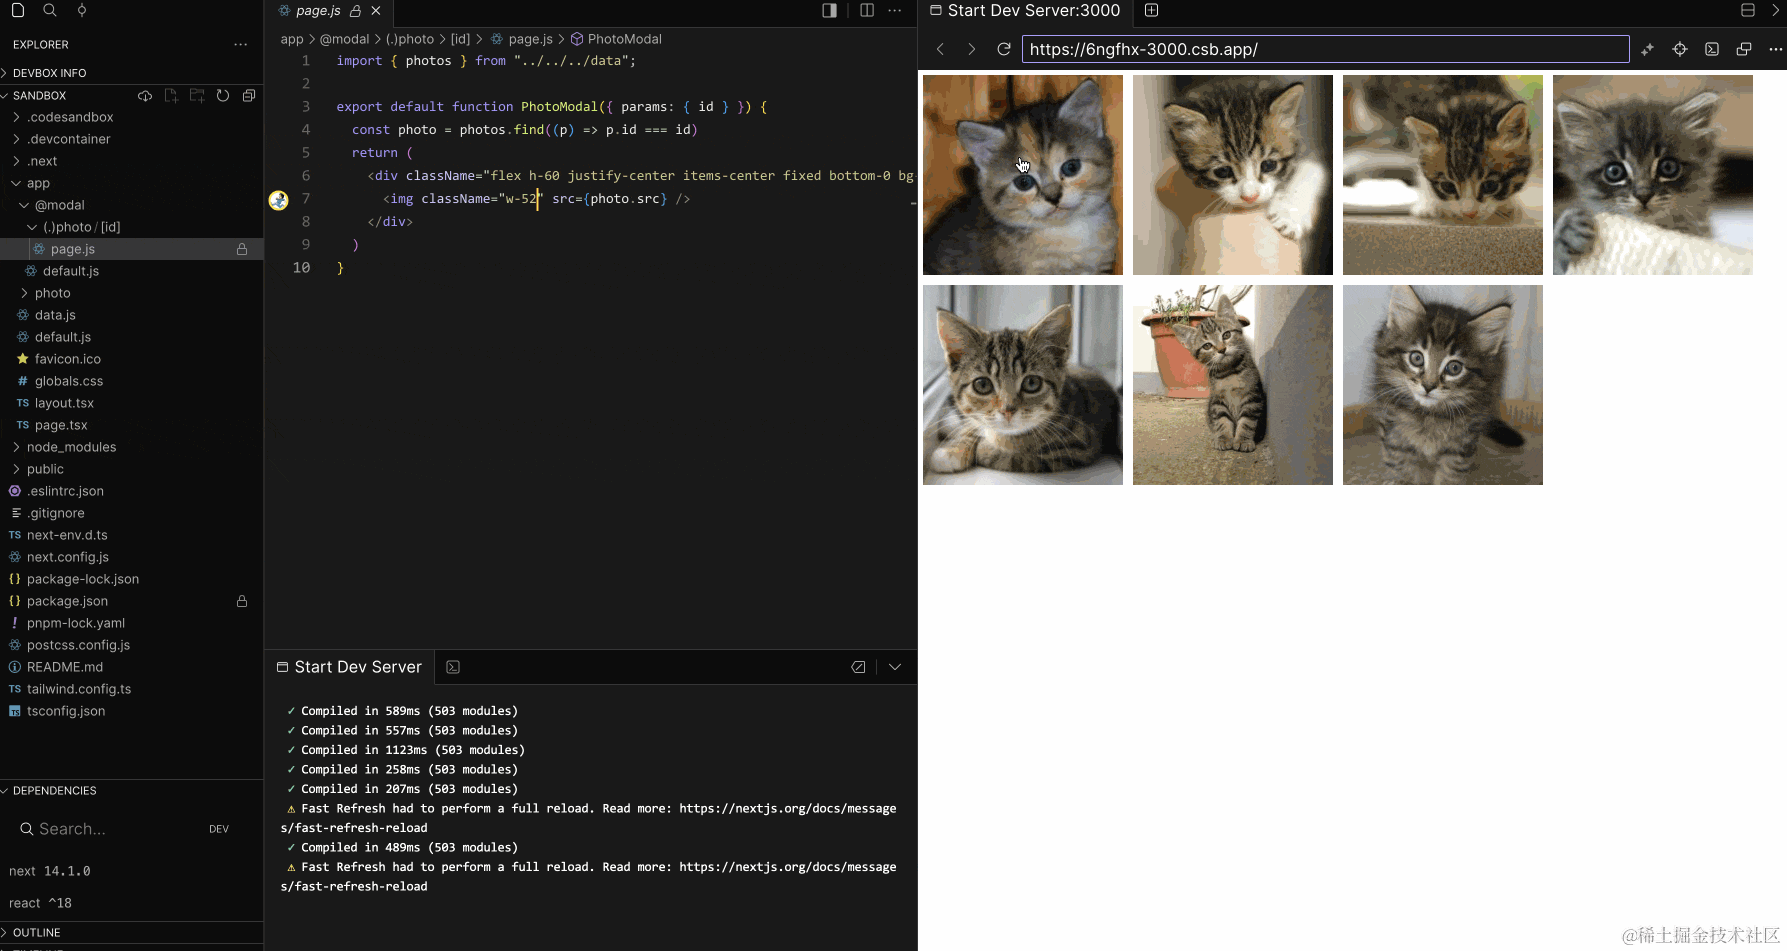Click the Collapse Folders icon in Sandbox panel
Viewport: 1787px width, 951px height.
pyautogui.click(x=249, y=95)
